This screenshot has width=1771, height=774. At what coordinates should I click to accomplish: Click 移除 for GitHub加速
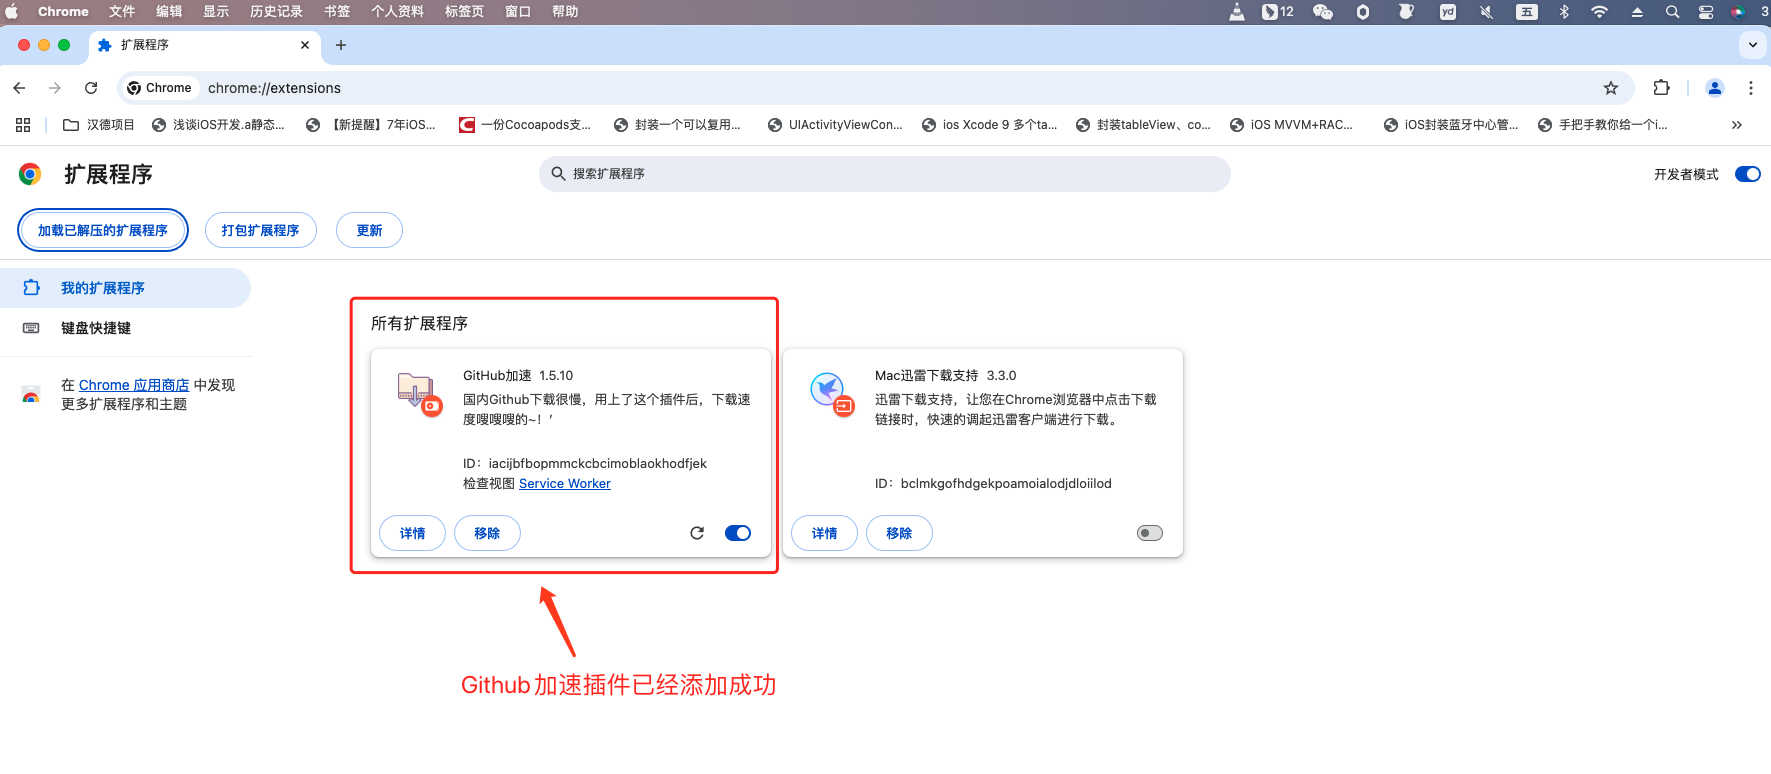tap(487, 533)
